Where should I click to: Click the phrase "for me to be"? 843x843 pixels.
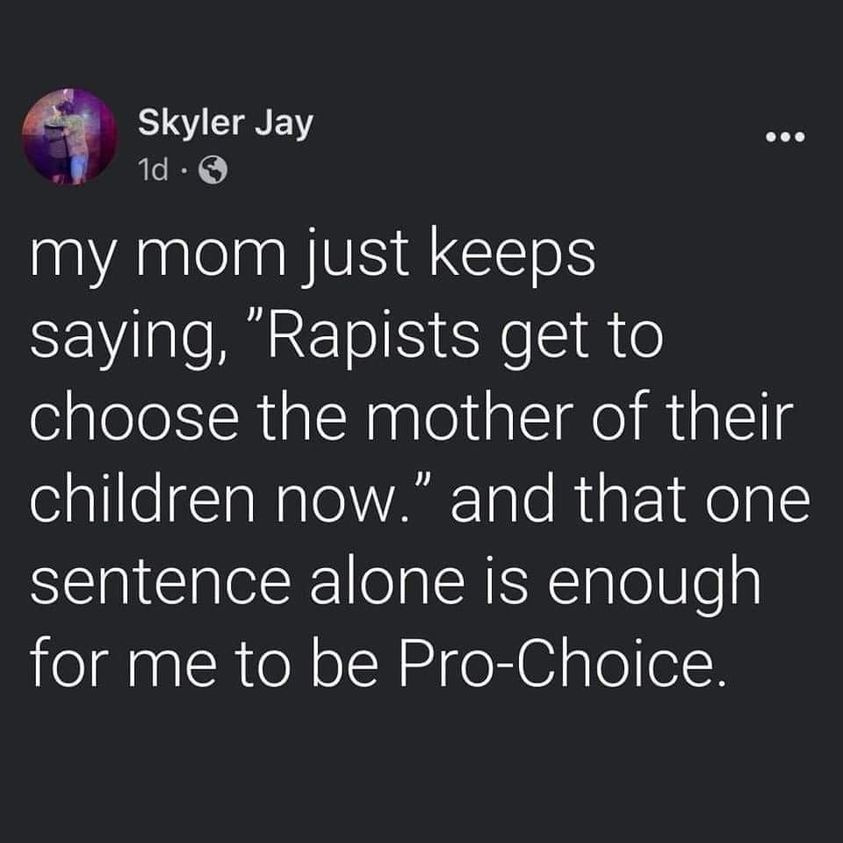(204, 661)
